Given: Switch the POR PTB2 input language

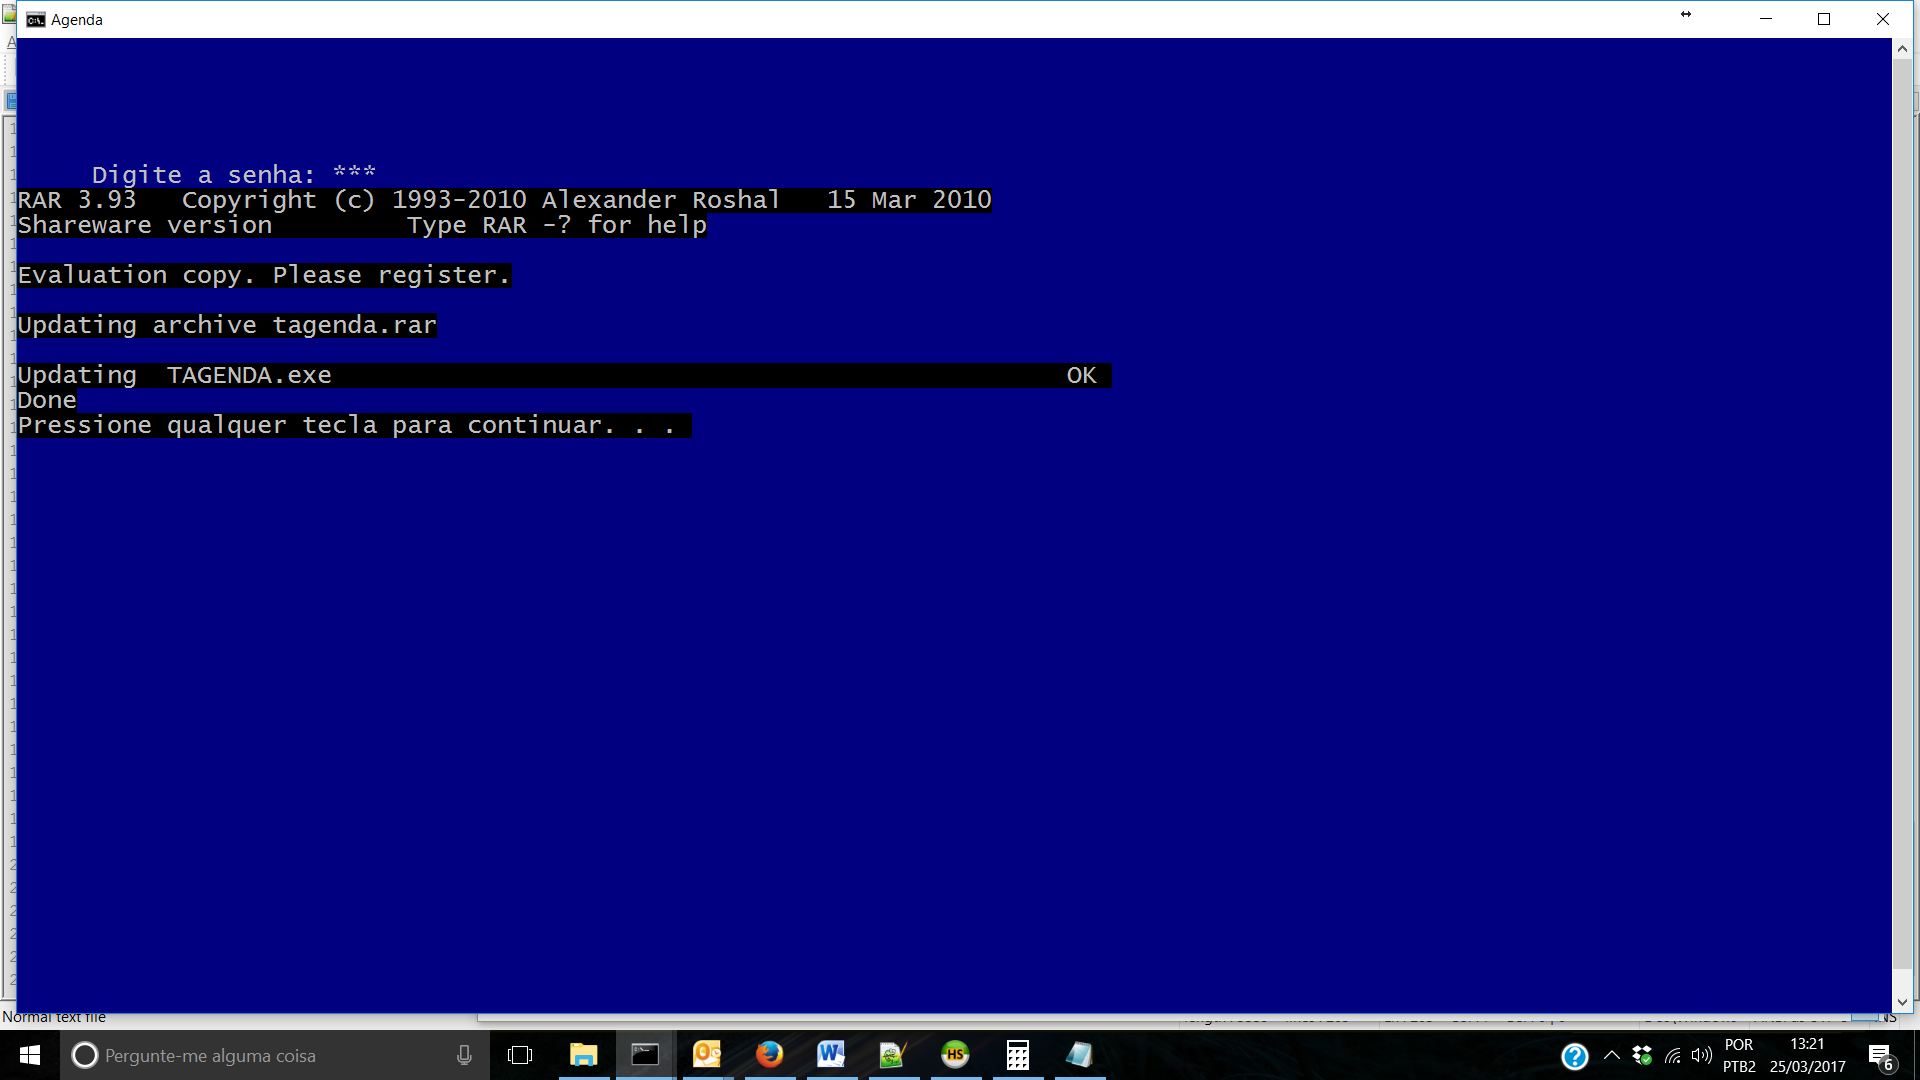Looking at the screenshot, I should click(x=1739, y=1055).
